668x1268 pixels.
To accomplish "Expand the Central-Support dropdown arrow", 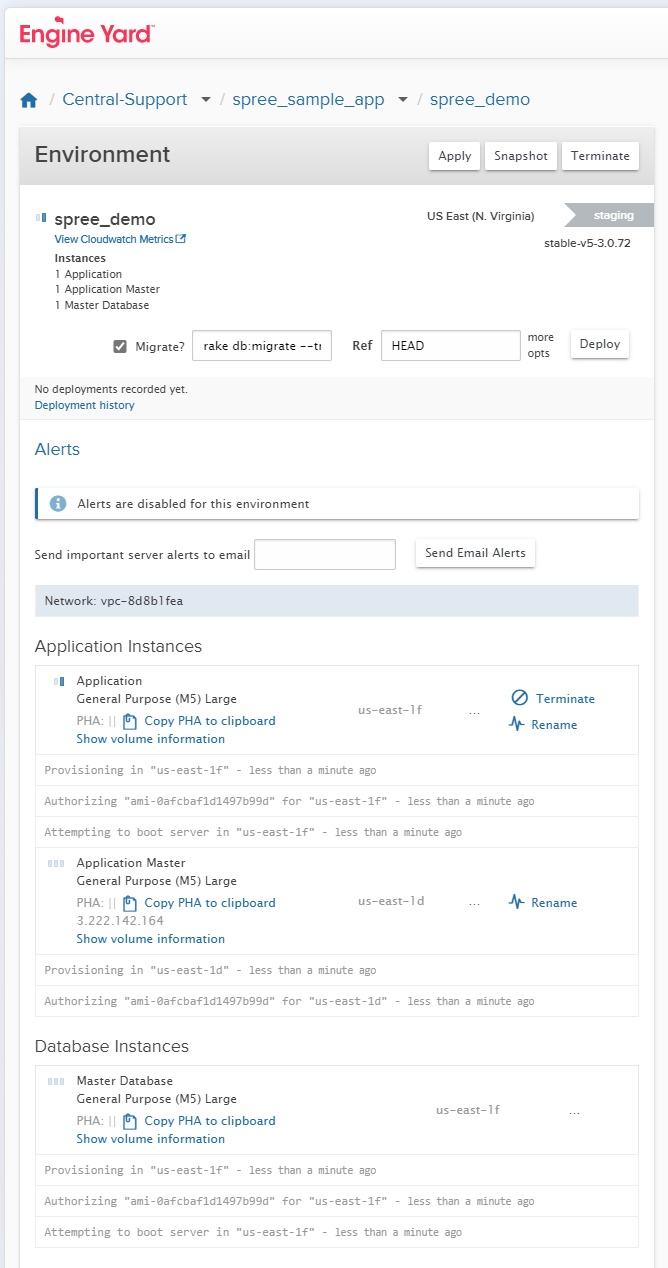I will point(206,100).
